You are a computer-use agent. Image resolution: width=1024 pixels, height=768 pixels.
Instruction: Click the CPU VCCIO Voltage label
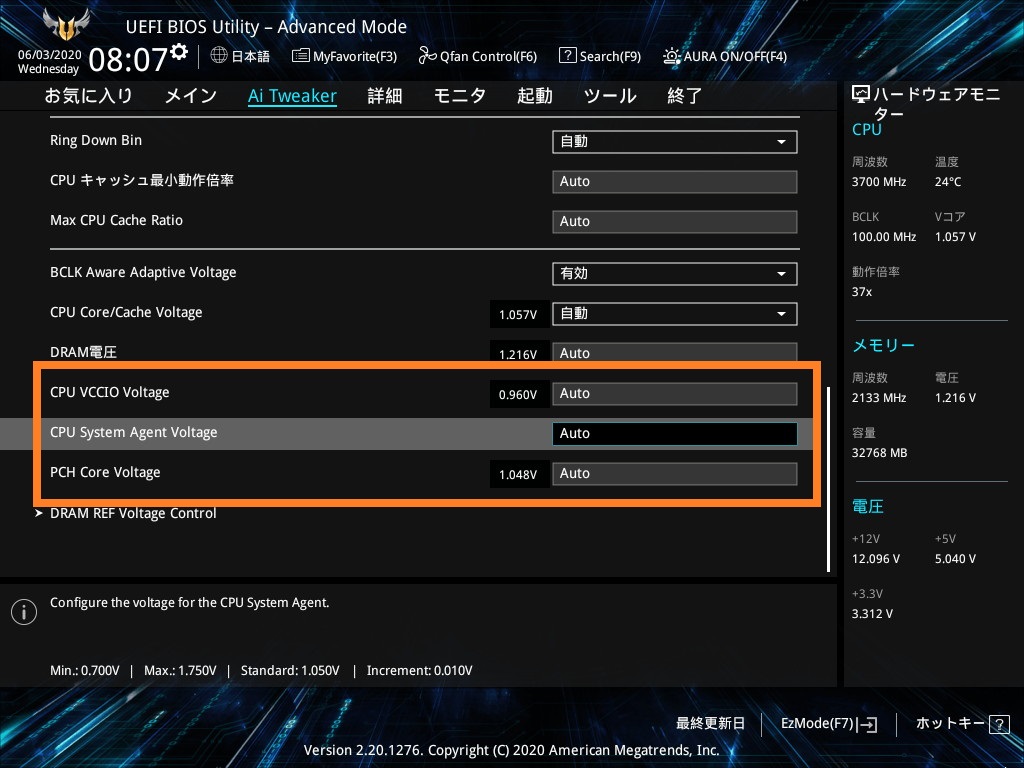110,392
